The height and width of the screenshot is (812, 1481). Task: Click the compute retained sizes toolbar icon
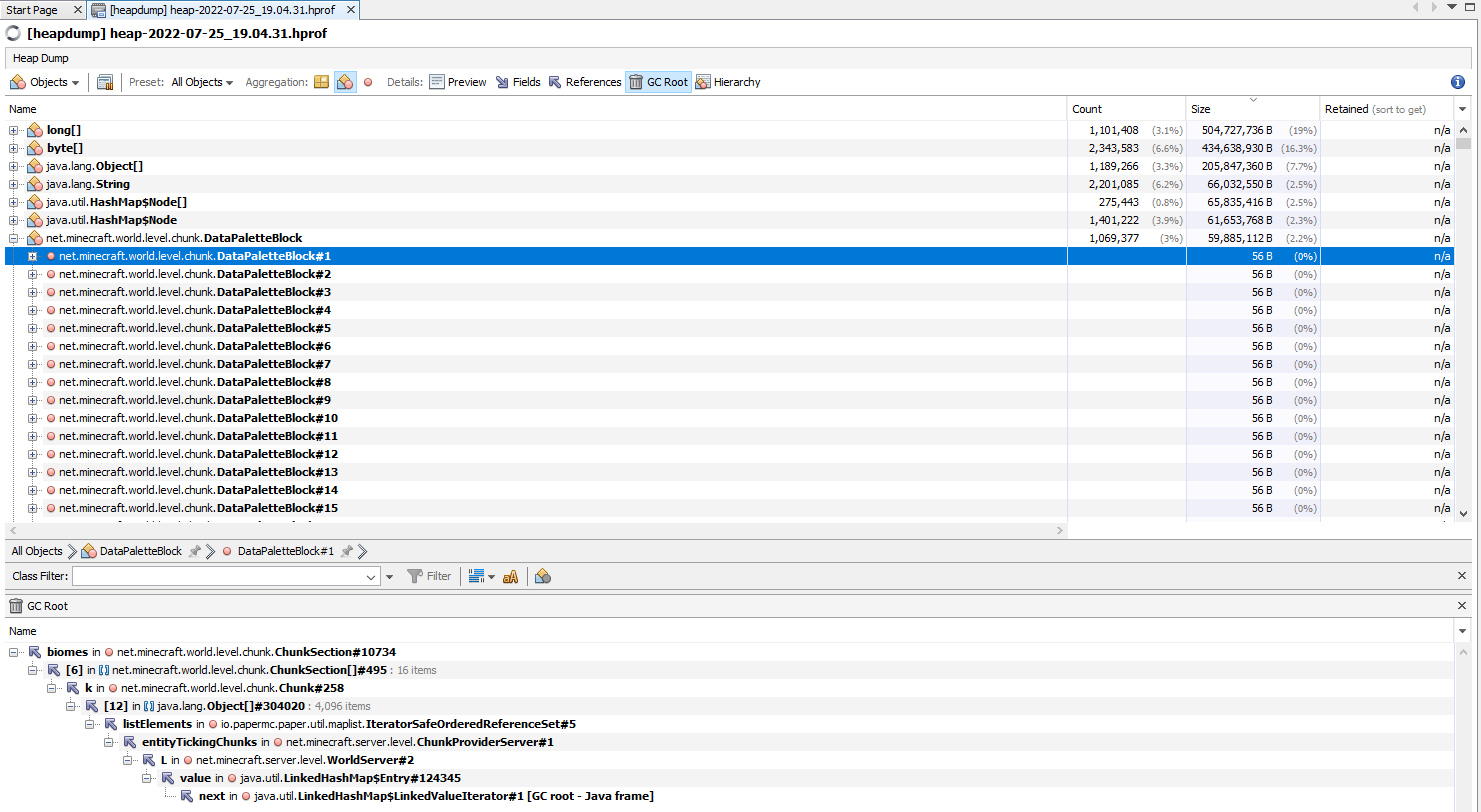tap(105, 82)
